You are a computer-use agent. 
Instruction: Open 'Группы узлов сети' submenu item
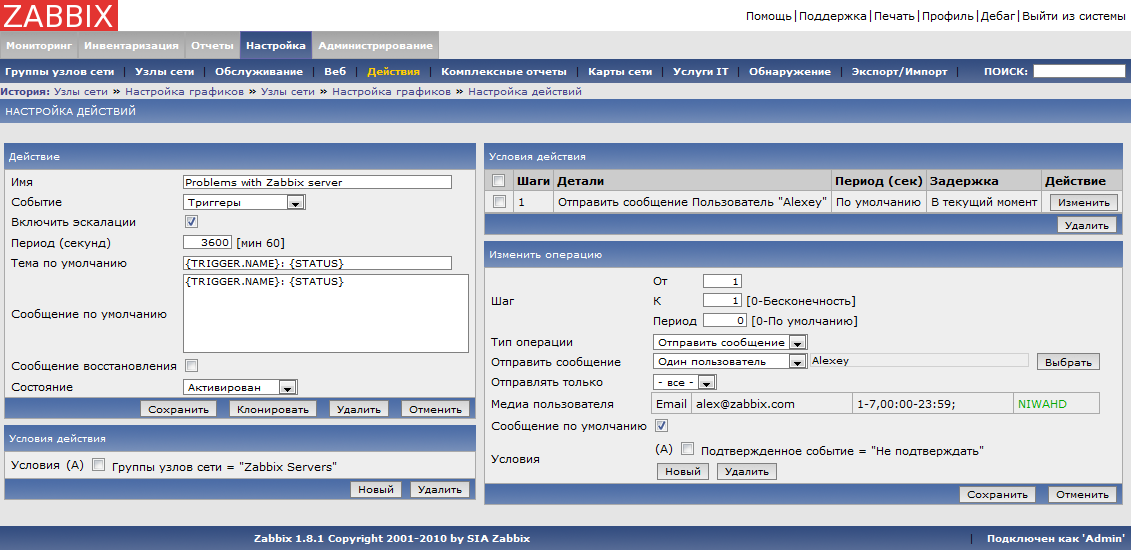click(59, 72)
